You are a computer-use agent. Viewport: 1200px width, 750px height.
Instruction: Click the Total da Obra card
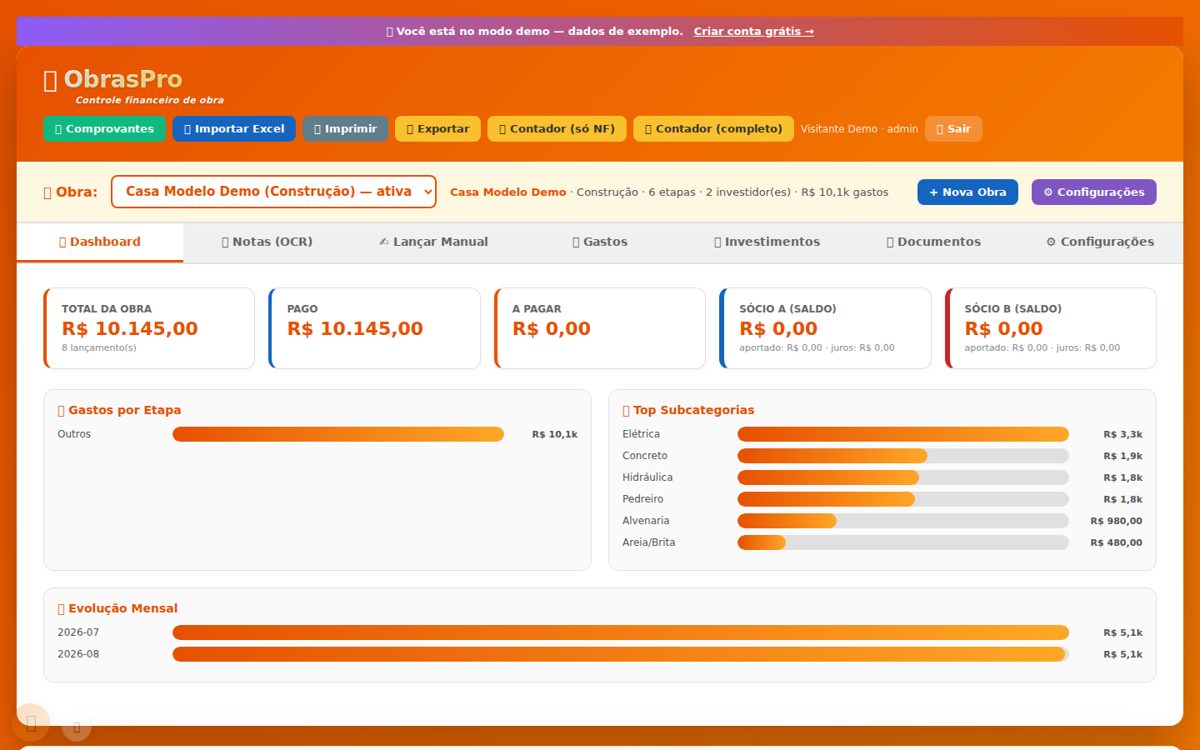click(149, 328)
